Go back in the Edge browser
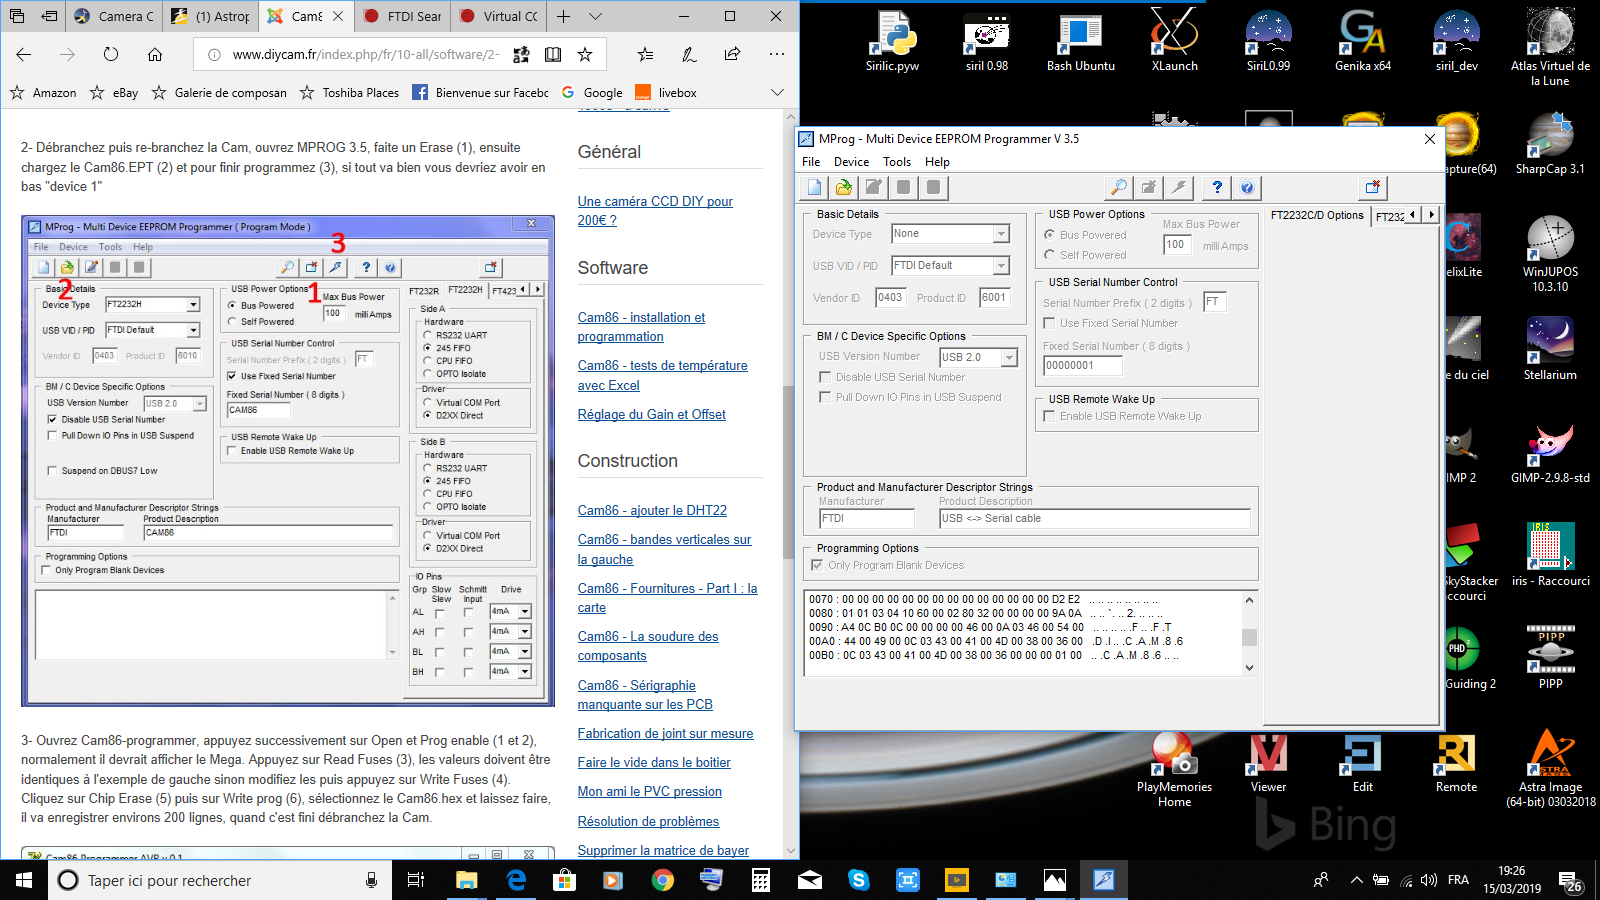The width and height of the screenshot is (1600, 900). coord(25,54)
